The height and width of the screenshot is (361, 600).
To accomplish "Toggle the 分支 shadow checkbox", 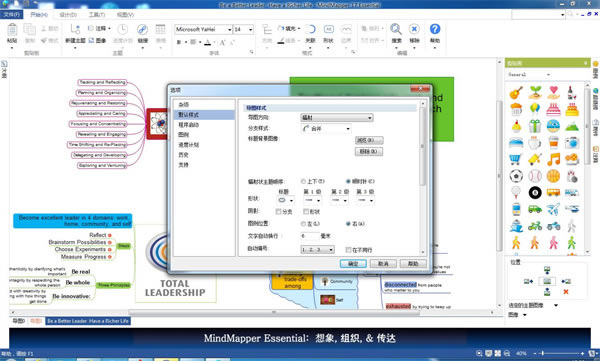I will point(278,211).
